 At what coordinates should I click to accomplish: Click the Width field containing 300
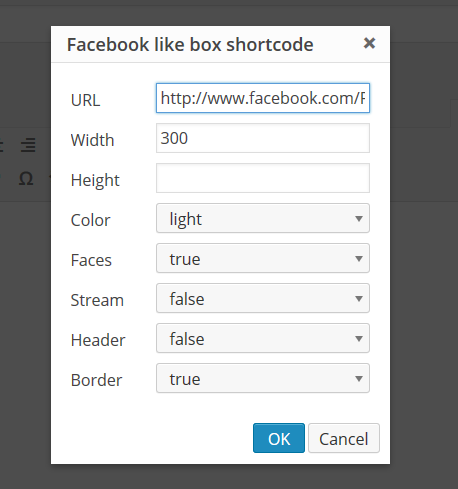tap(263, 138)
